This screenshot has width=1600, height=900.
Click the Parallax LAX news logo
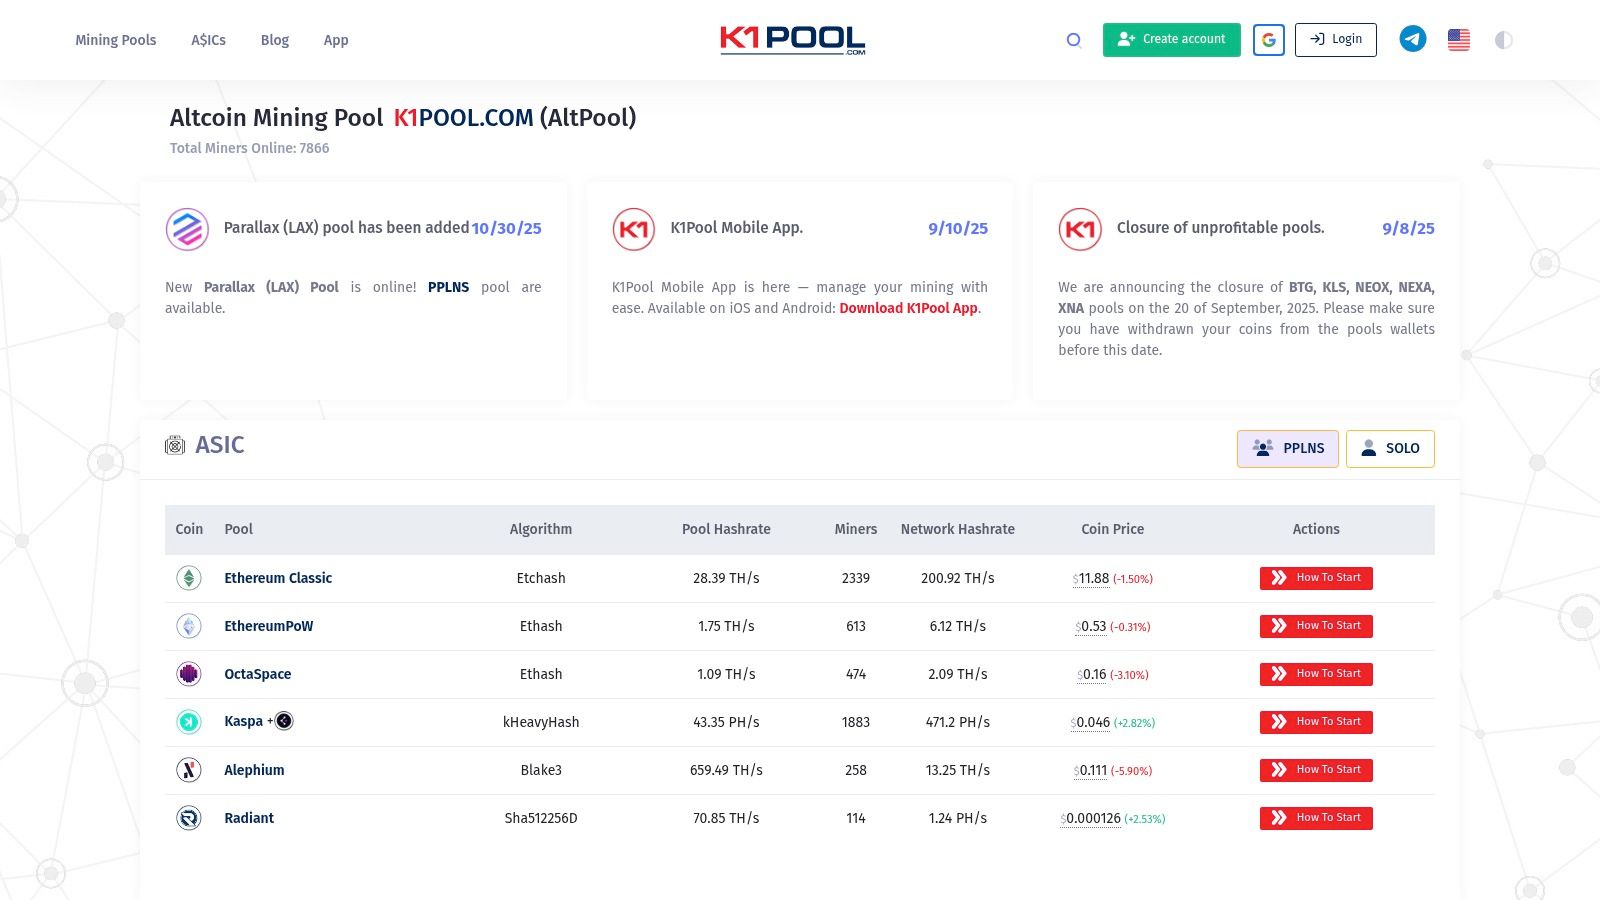(187, 229)
